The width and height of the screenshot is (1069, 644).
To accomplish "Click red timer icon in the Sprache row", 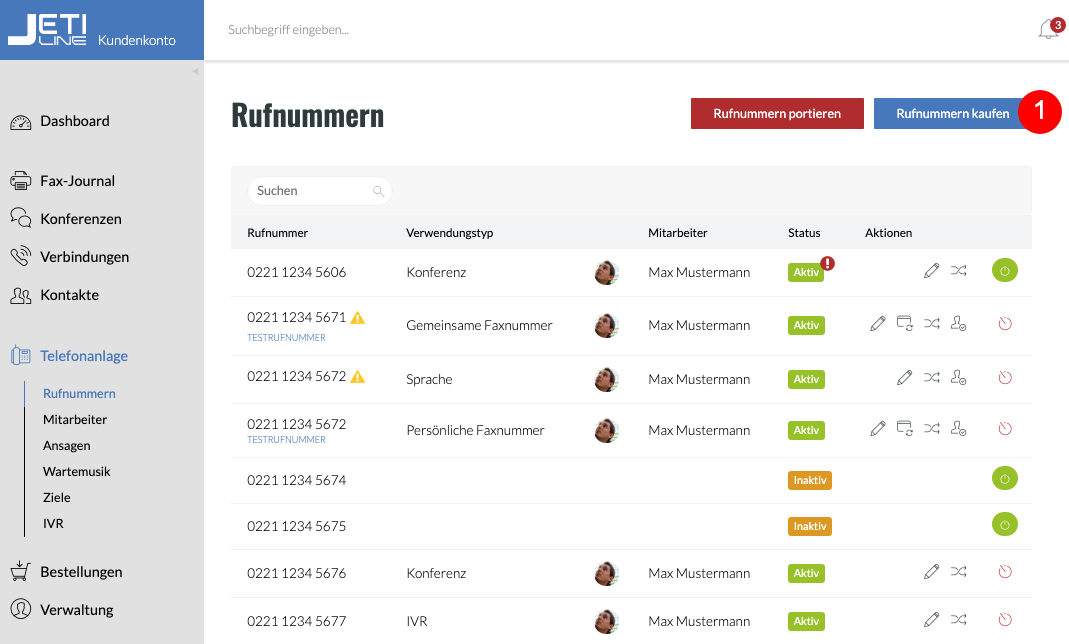I will point(1005,378).
